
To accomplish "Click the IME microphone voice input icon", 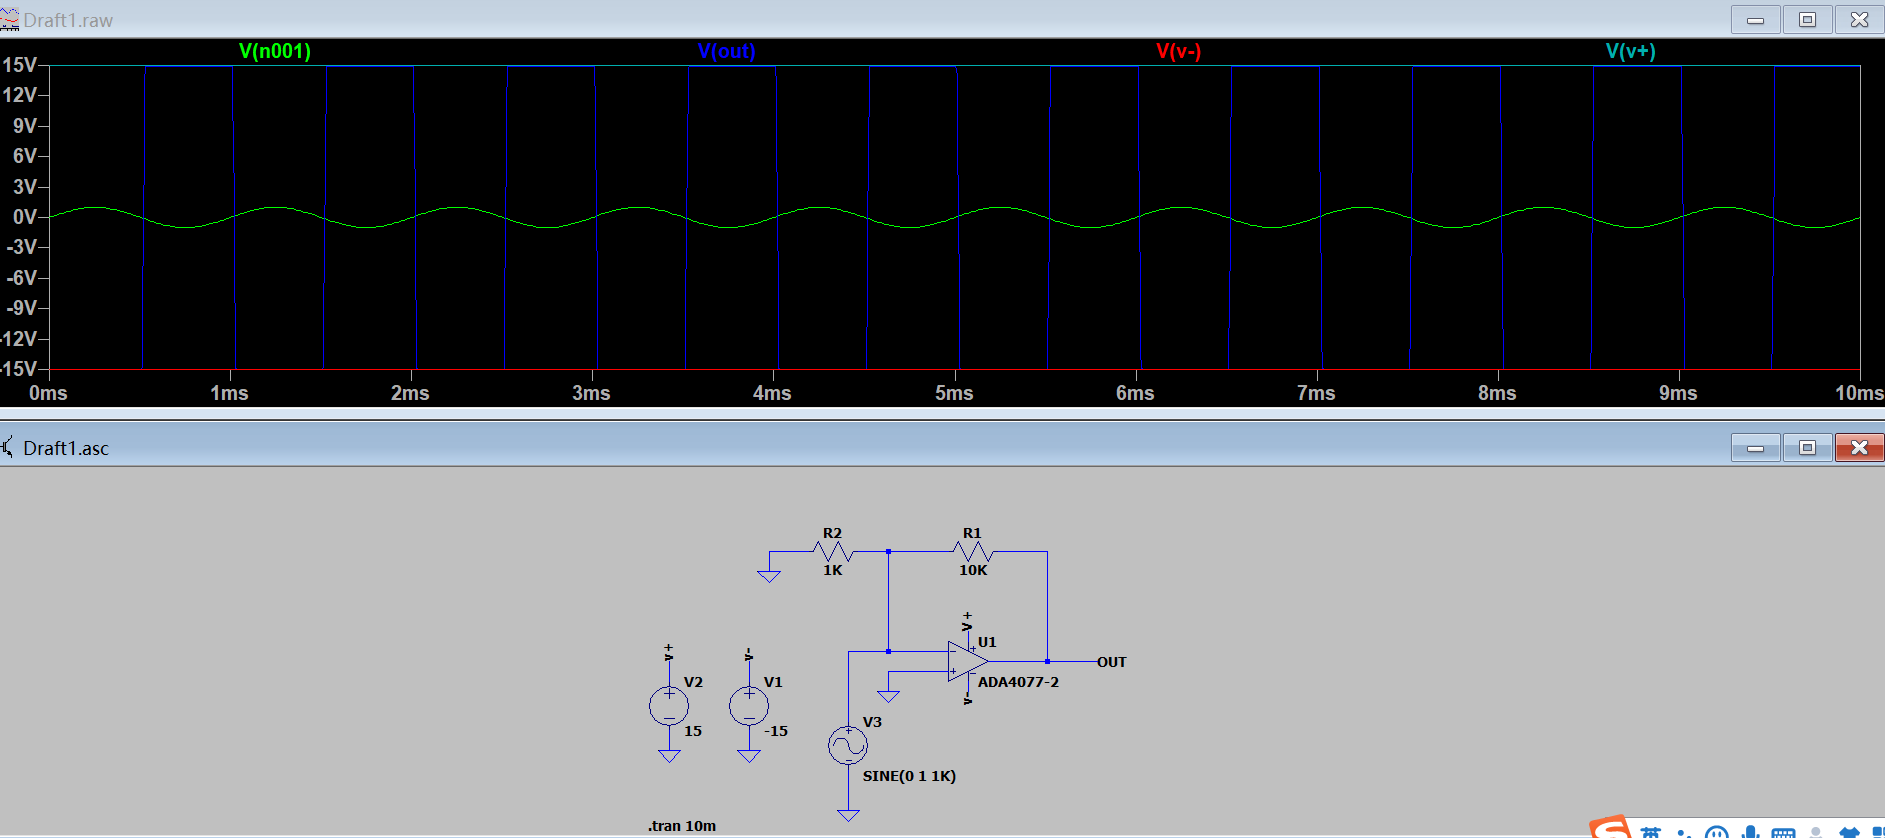I will coord(1750,832).
